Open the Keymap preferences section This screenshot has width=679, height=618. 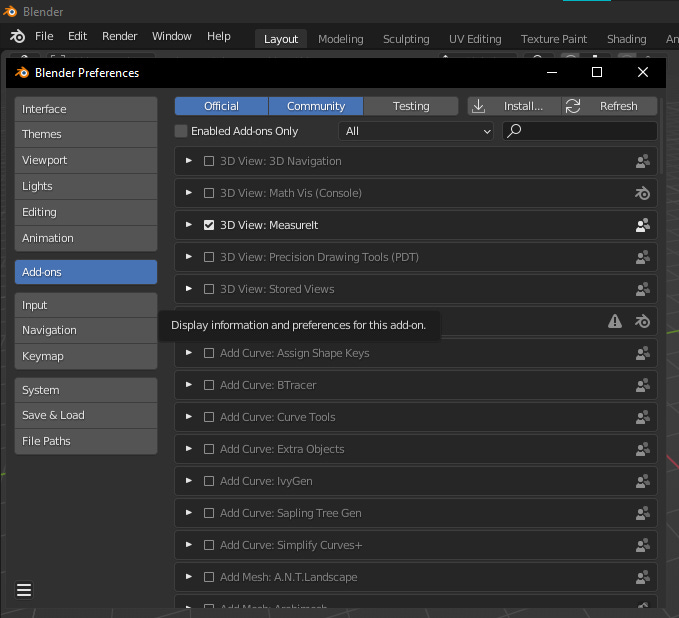[86, 356]
